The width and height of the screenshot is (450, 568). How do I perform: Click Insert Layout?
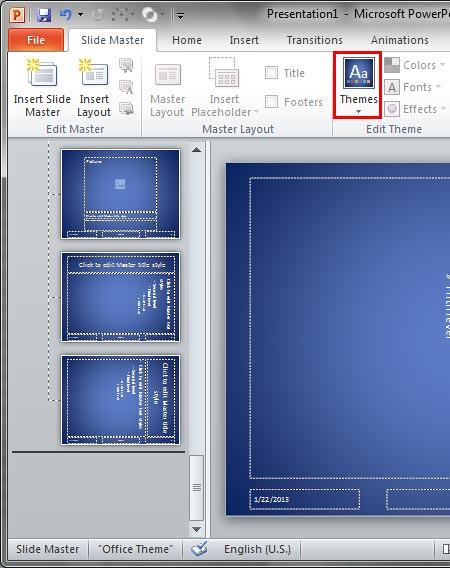(x=94, y=88)
